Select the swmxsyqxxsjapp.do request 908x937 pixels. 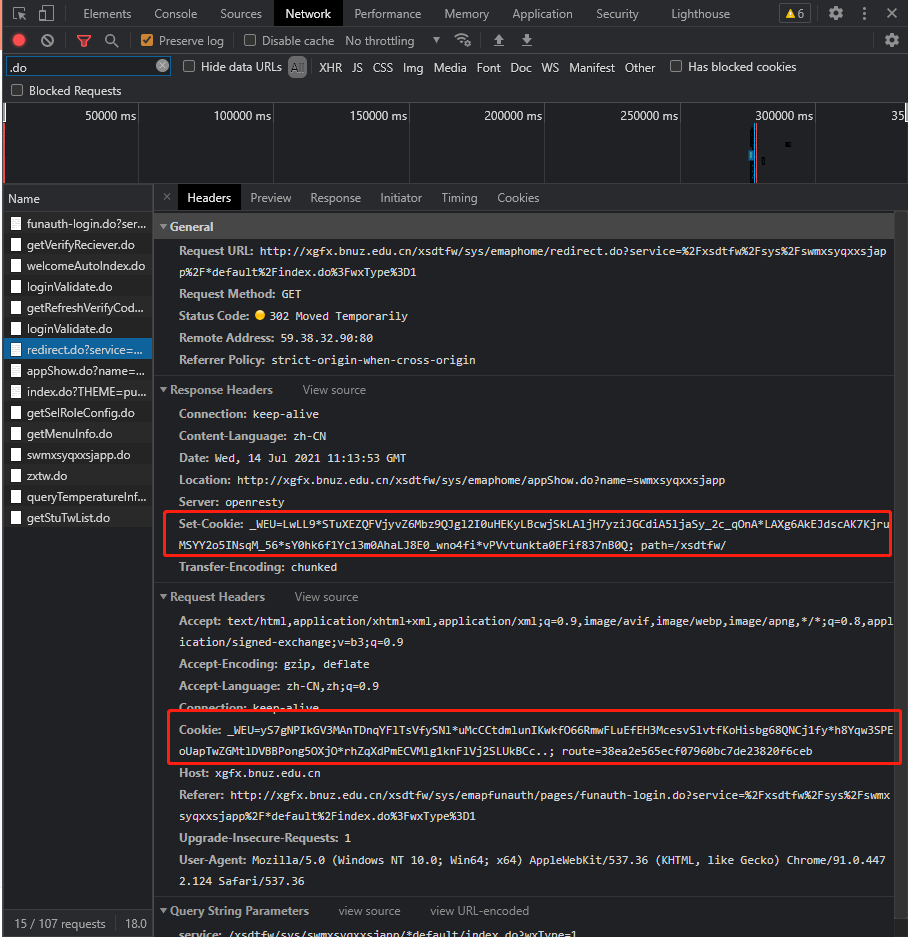pos(78,455)
